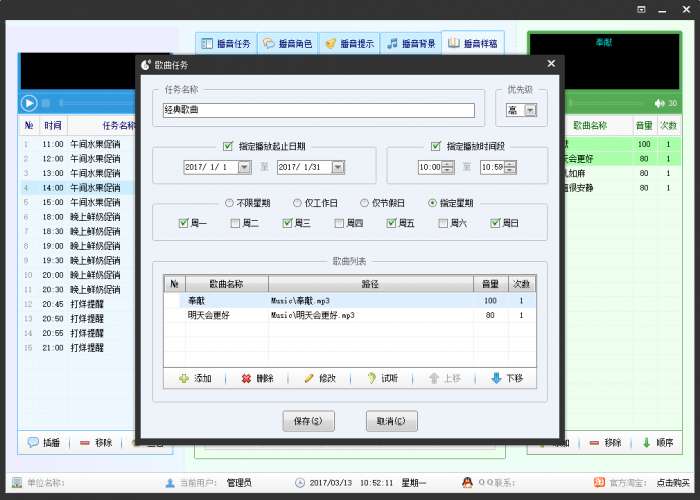Switch to the 播音提示 tab
This screenshot has width=700, height=500.
coord(350,43)
